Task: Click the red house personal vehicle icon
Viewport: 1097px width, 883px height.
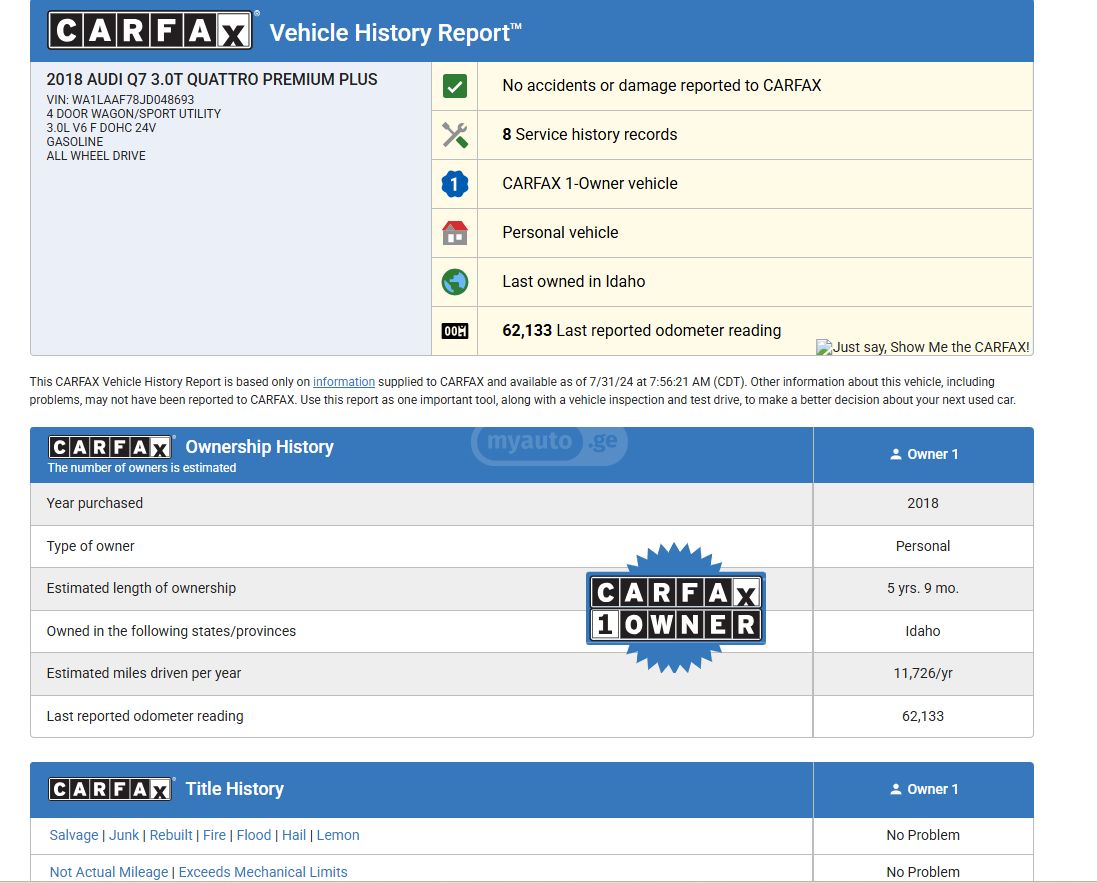Action: pos(455,233)
